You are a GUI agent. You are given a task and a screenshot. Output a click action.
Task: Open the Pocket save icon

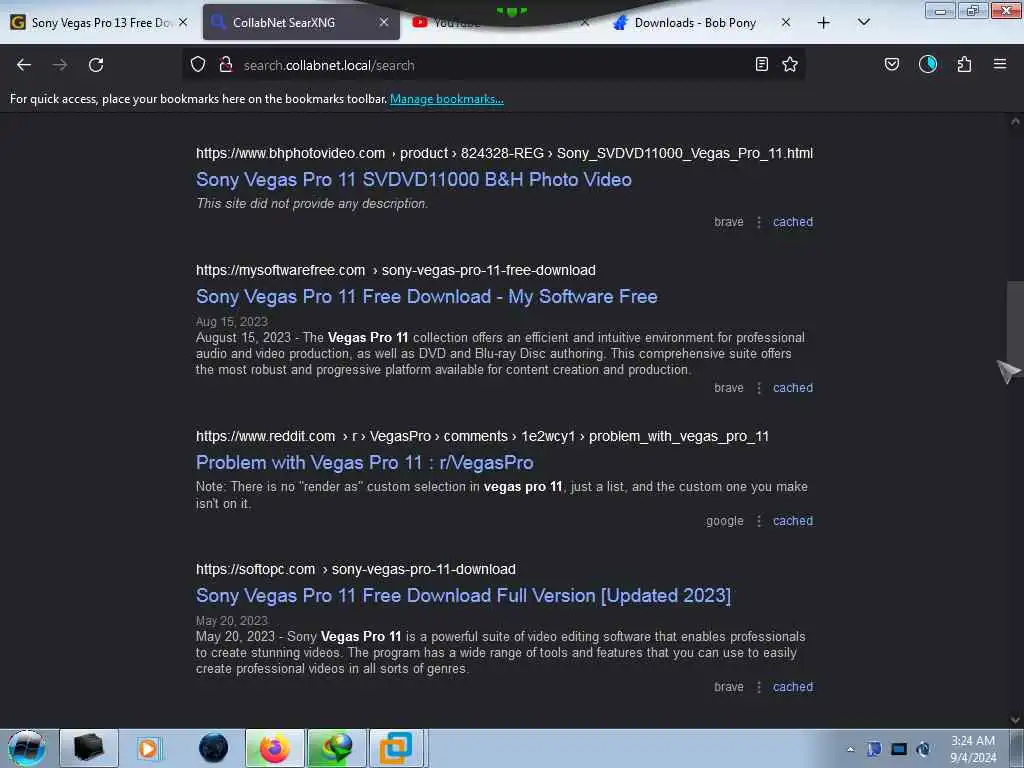[x=892, y=64]
